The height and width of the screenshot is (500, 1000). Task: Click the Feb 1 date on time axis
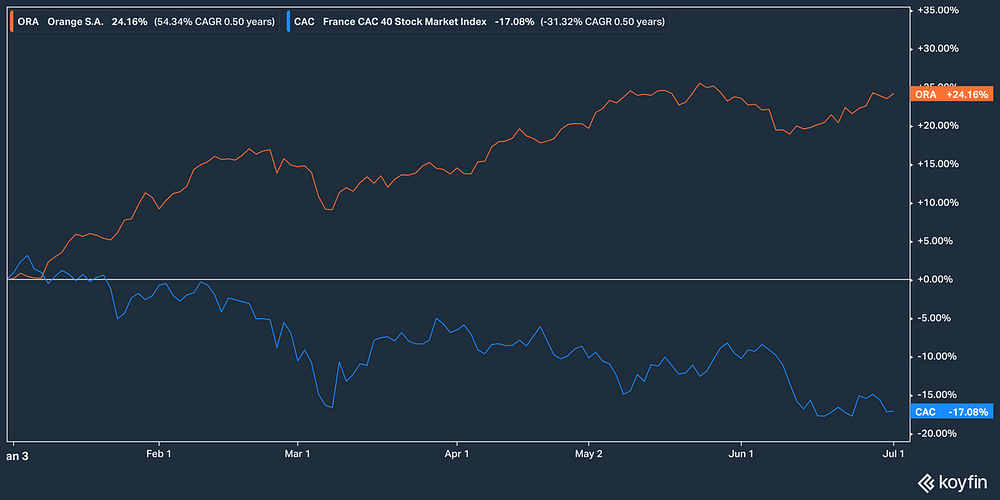click(158, 454)
